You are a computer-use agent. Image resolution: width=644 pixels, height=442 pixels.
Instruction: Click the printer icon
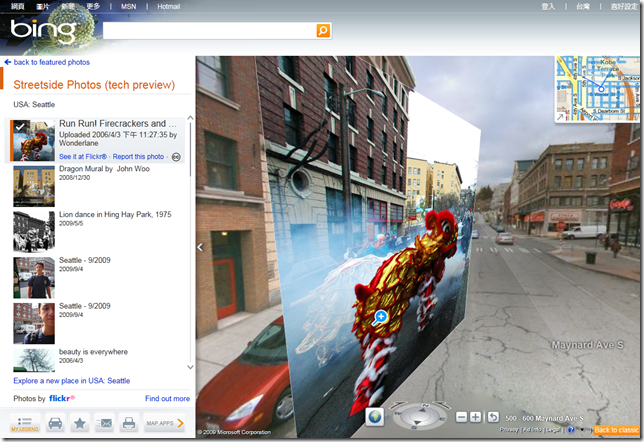[x=129, y=423]
